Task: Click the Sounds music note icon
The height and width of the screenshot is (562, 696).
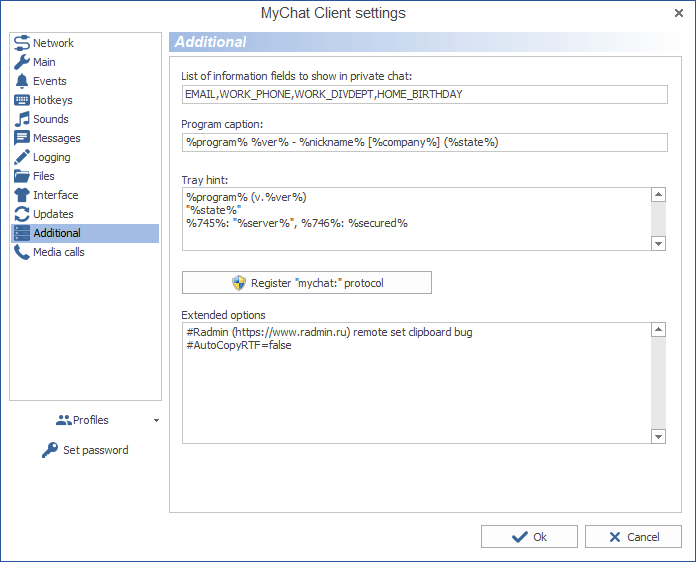Action: tap(22, 119)
